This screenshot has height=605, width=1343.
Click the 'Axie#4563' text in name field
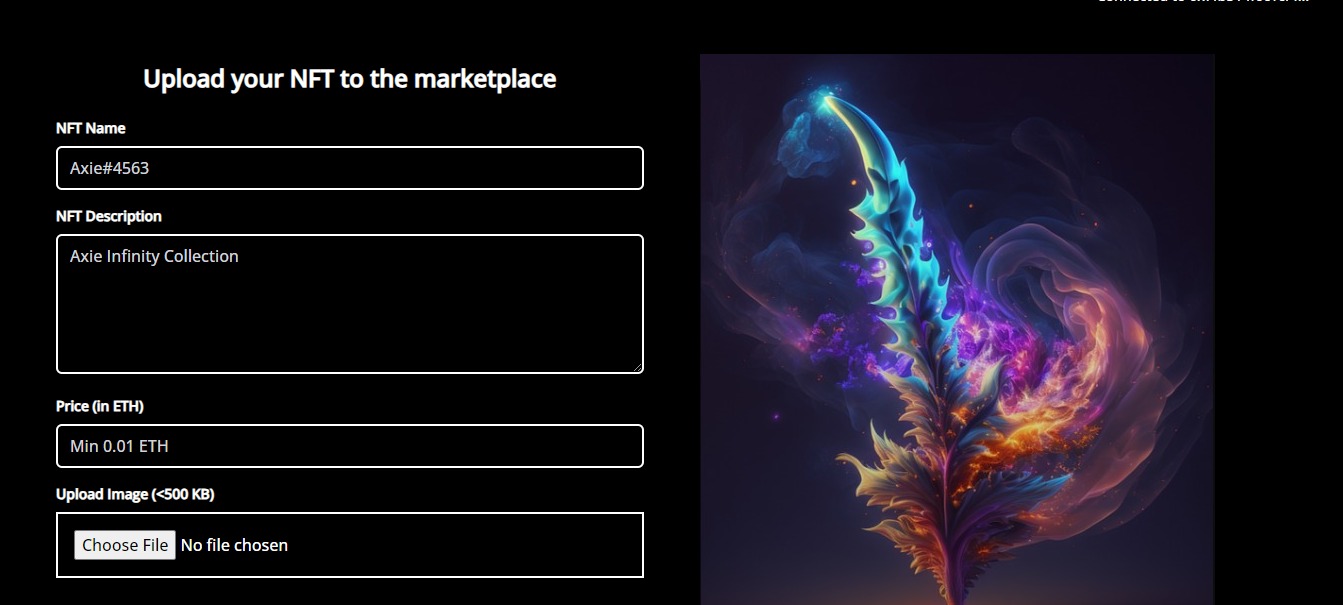pyautogui.click(x=110, y=168)
